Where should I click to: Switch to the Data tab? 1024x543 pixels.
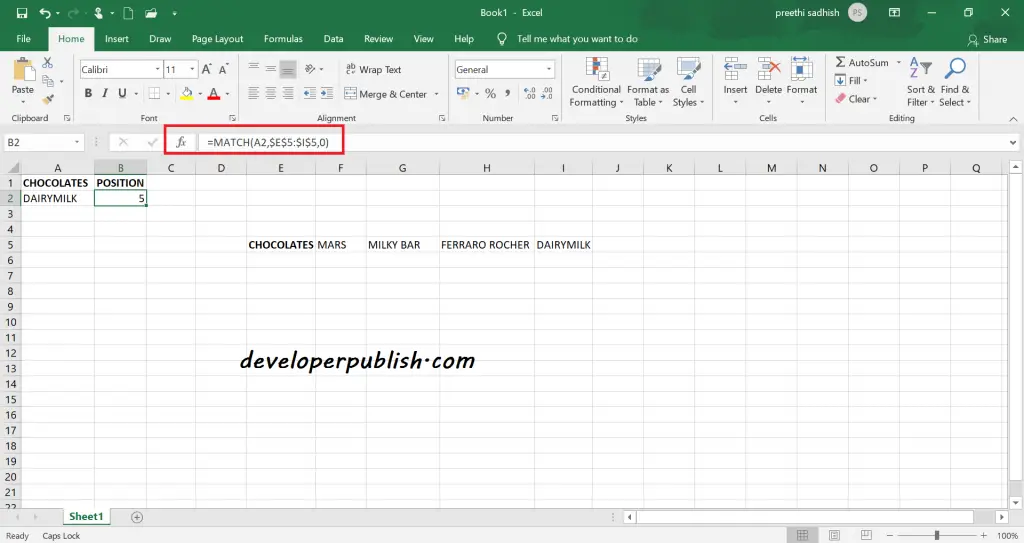[x=333, y=39]
